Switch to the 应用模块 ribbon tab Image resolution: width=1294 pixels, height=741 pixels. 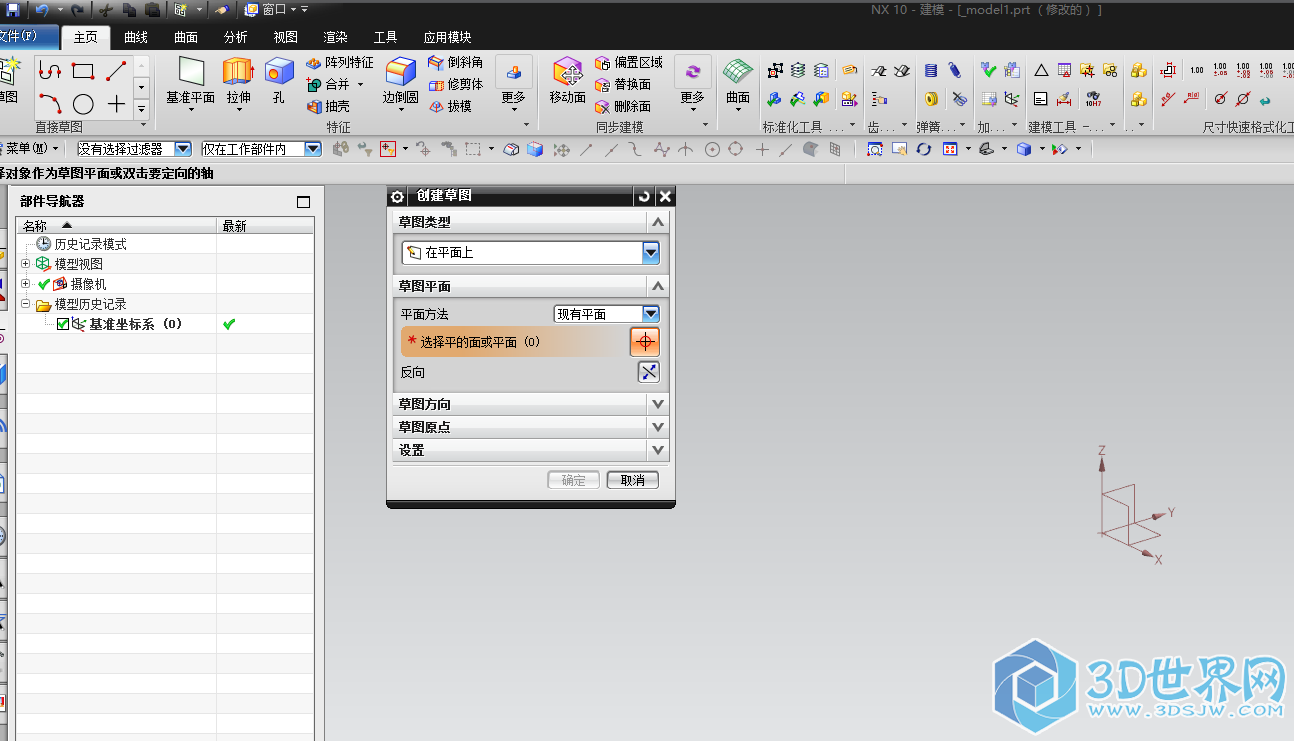[447, 37]
